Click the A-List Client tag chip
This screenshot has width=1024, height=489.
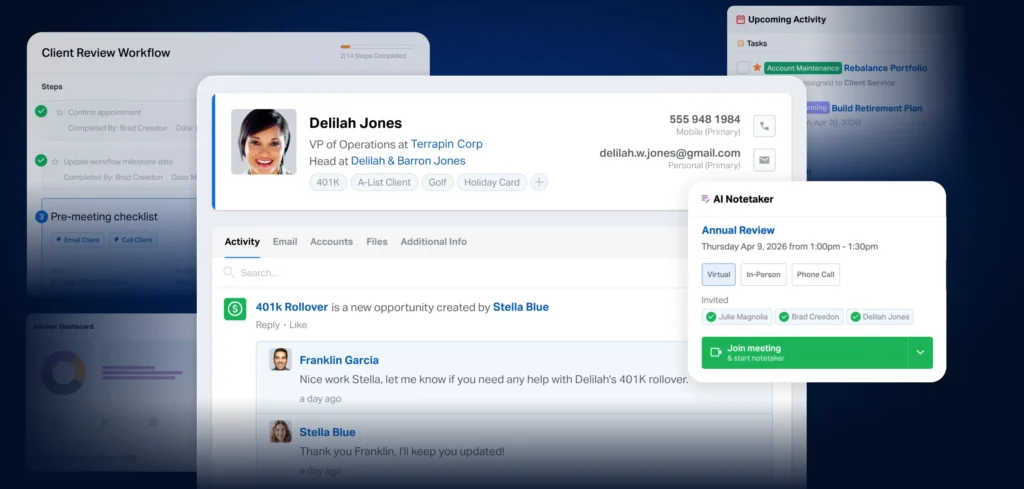tap(384, 183)
